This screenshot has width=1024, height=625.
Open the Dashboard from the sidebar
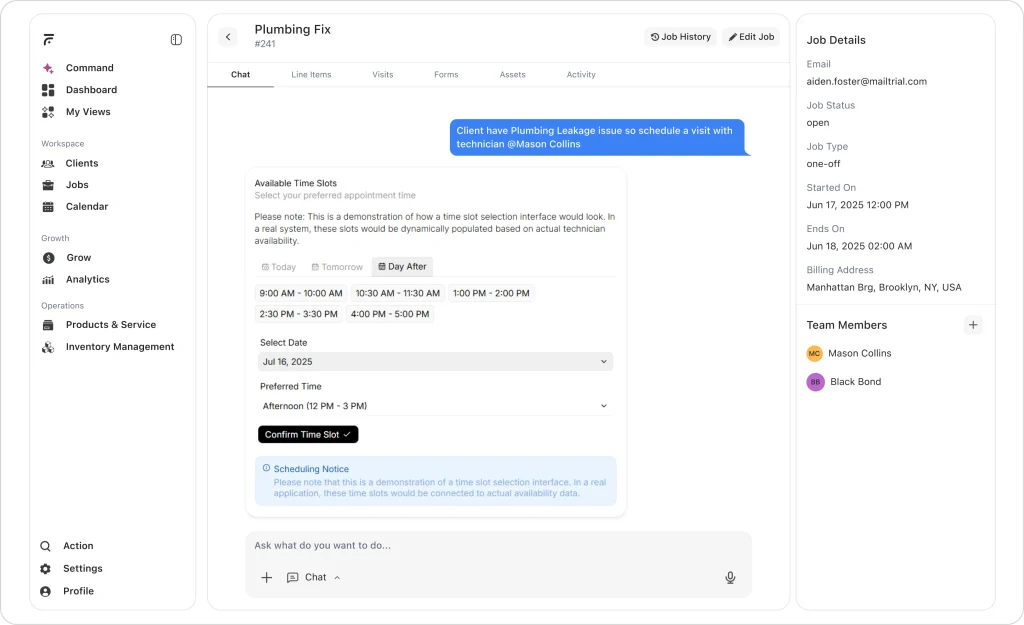click(x=88, y=90)
